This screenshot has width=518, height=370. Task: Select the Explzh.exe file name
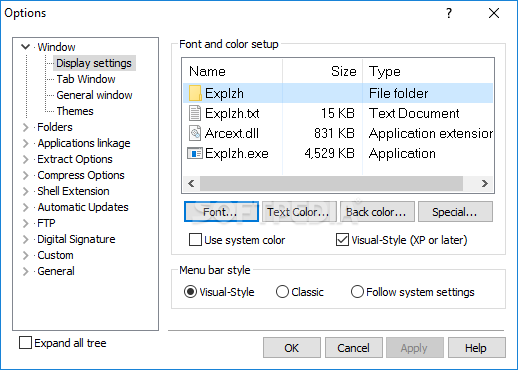coord(237,153)
